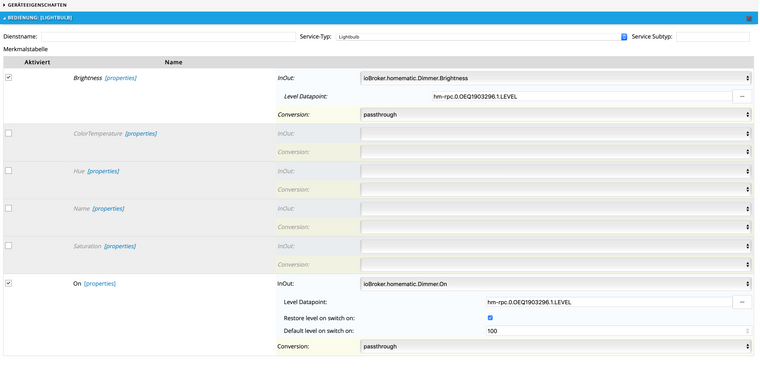Open ColorTemperature properties link
The image size is (760, 369).
[141, 133]
